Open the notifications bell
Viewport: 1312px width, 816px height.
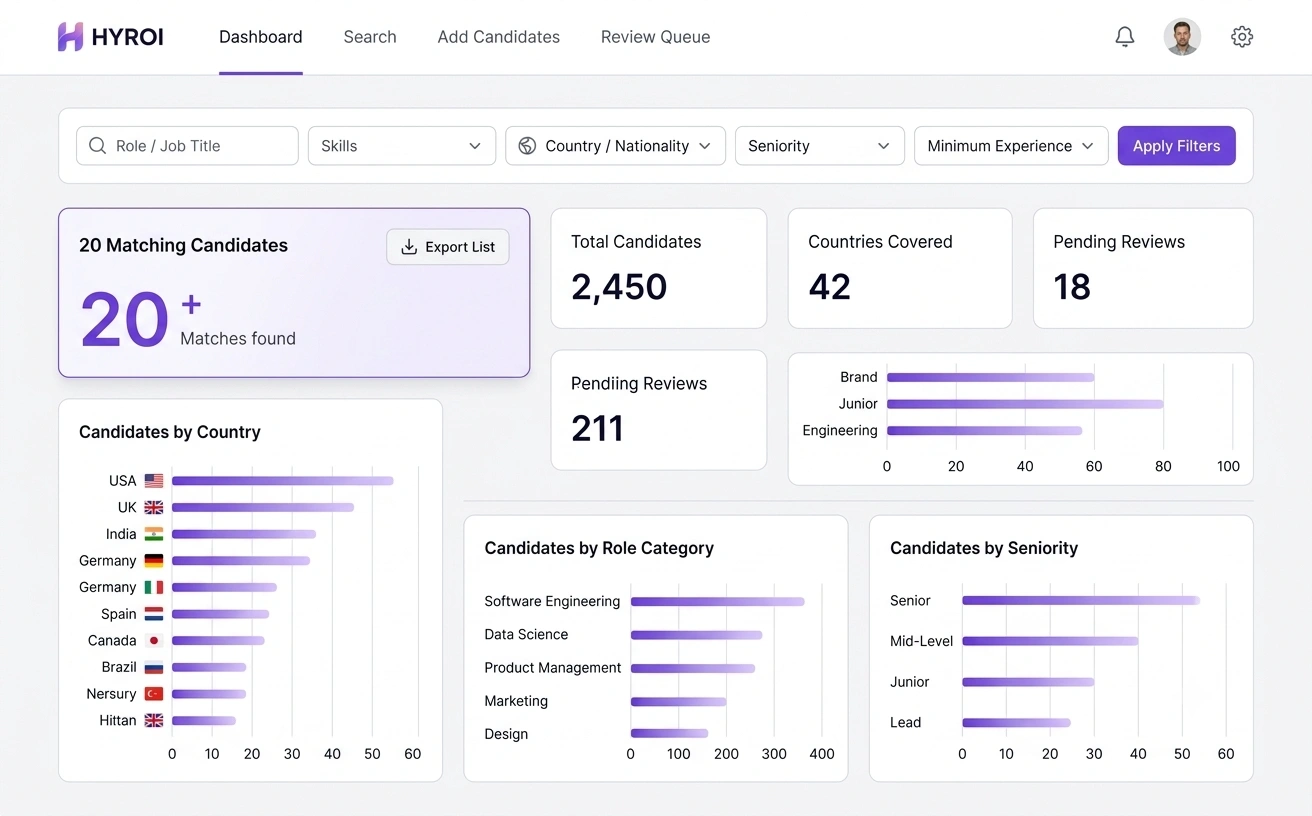tap(1125, 37)
